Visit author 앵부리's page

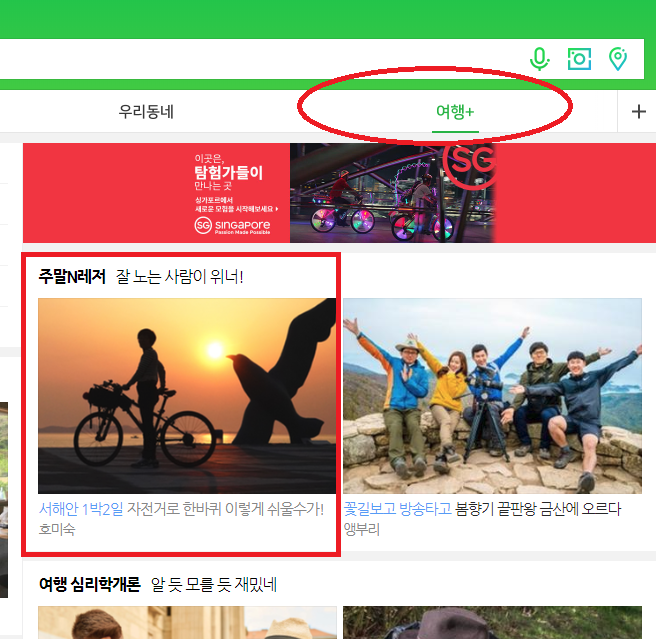pos(361,529)
